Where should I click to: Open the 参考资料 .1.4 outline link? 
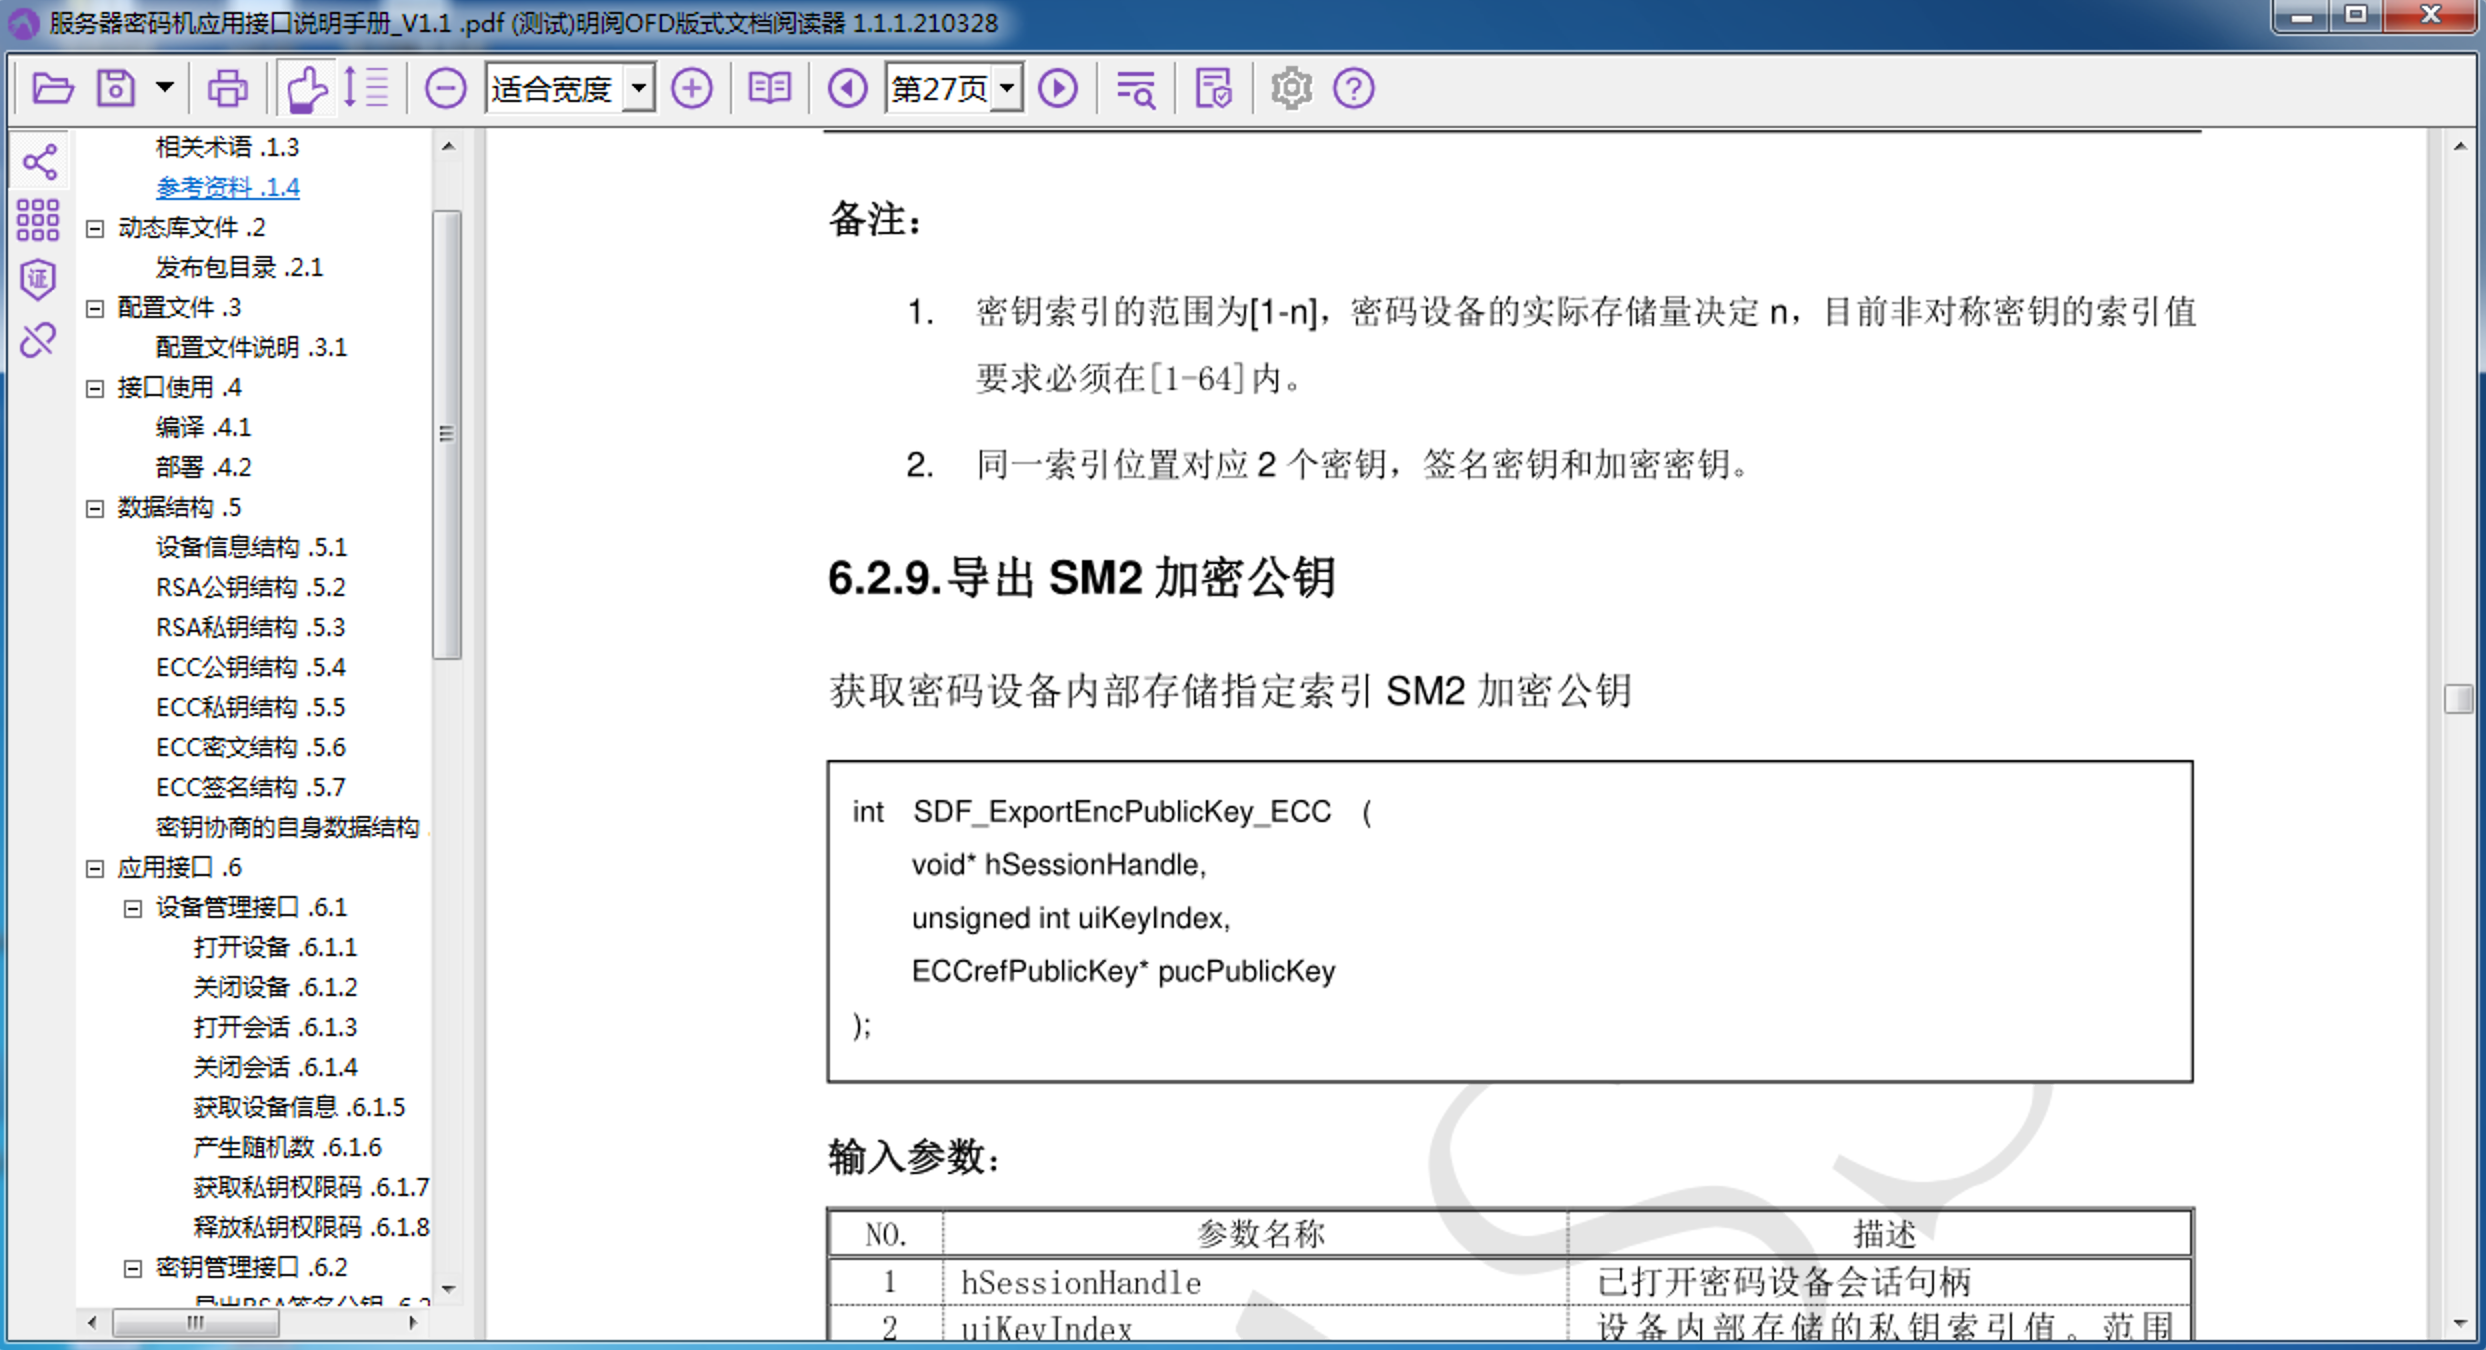point(228,187)
